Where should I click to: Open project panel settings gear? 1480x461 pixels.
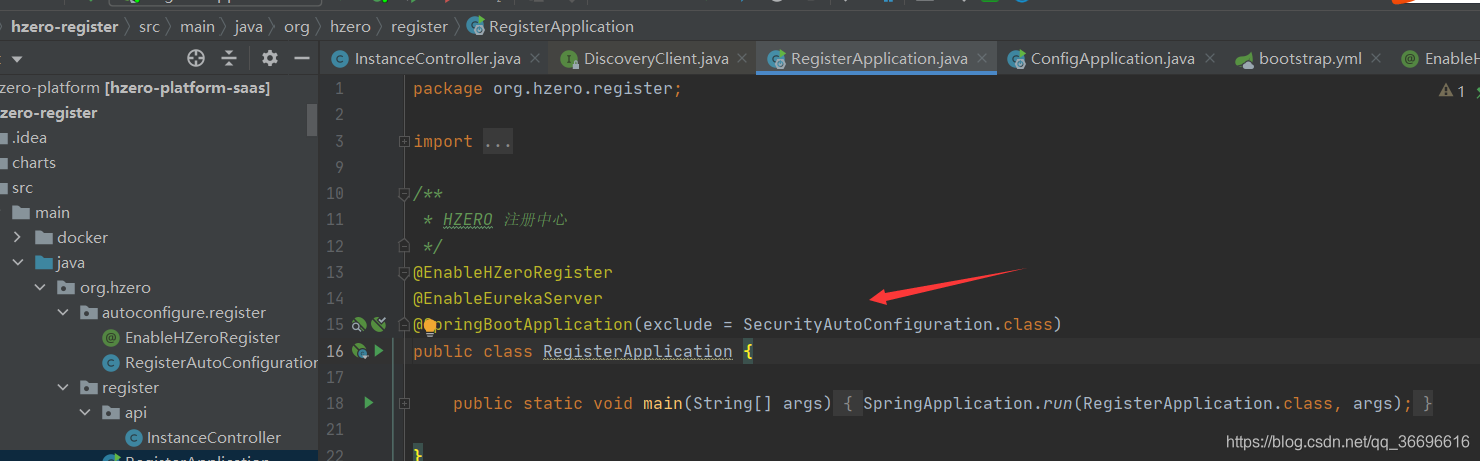pyautogui.click(x=269, y=58)
